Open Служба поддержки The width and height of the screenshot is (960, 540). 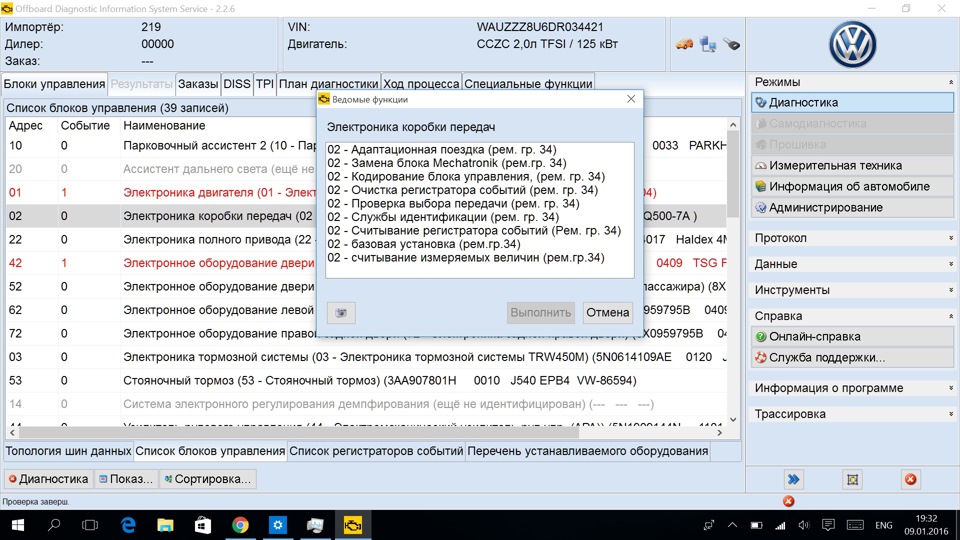pos(852,358)
